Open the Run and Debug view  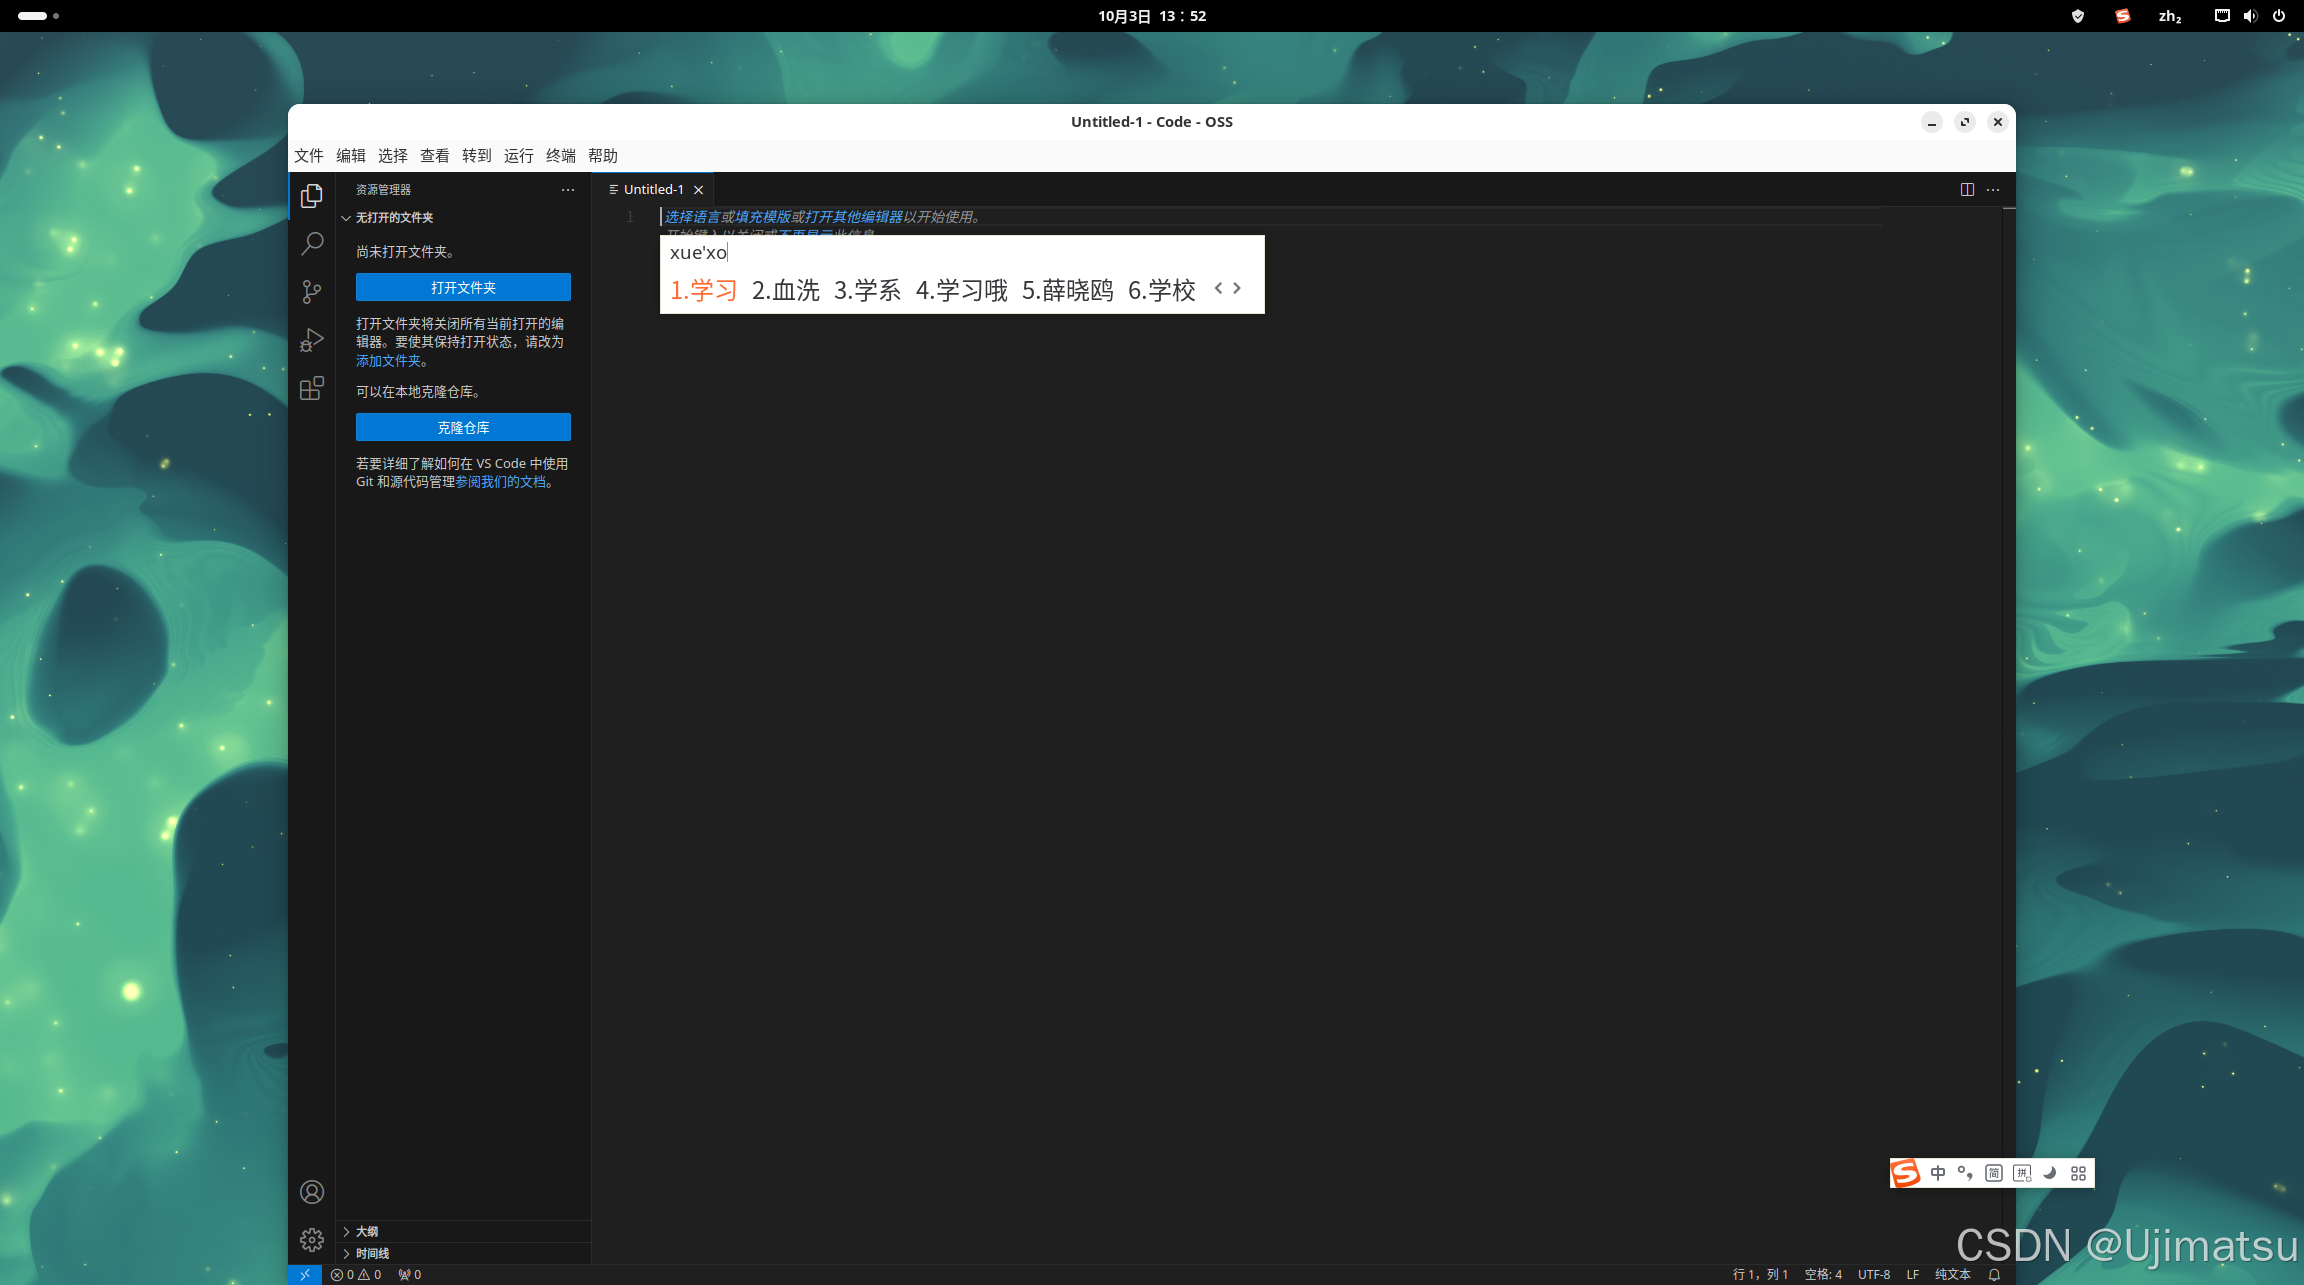[312, 340]
